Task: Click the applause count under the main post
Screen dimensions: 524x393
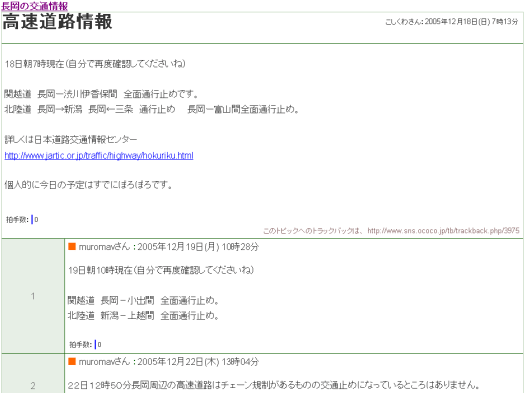Action: point(22,220)
